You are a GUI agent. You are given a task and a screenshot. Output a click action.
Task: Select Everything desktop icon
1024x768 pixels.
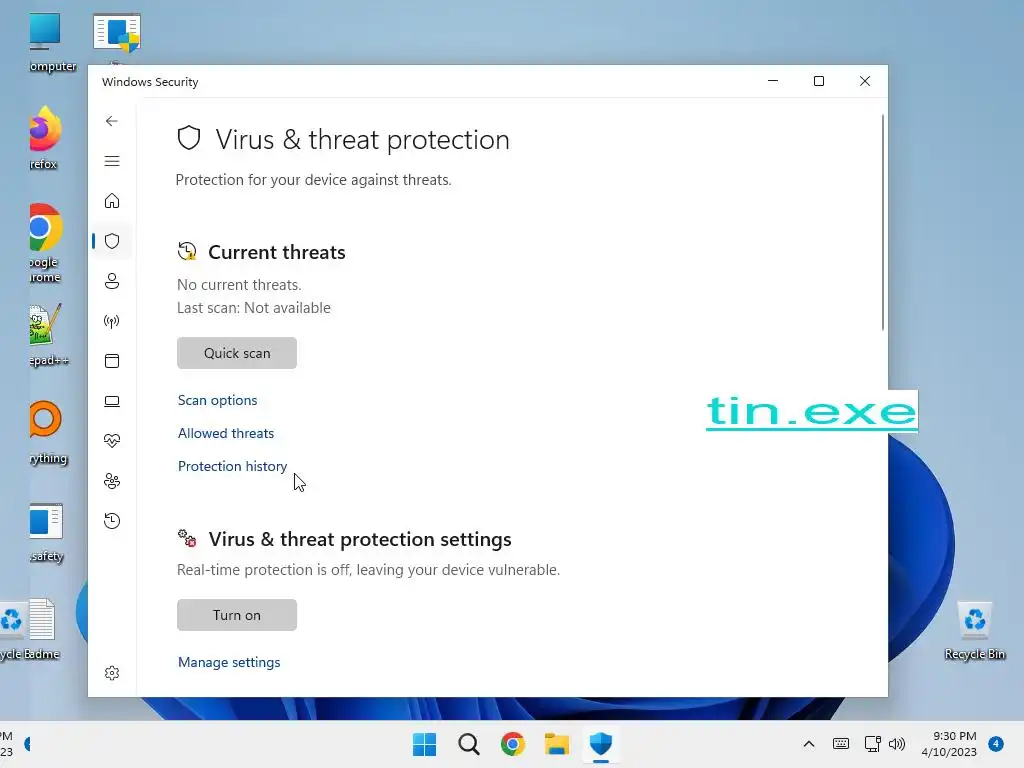(47, 432)
